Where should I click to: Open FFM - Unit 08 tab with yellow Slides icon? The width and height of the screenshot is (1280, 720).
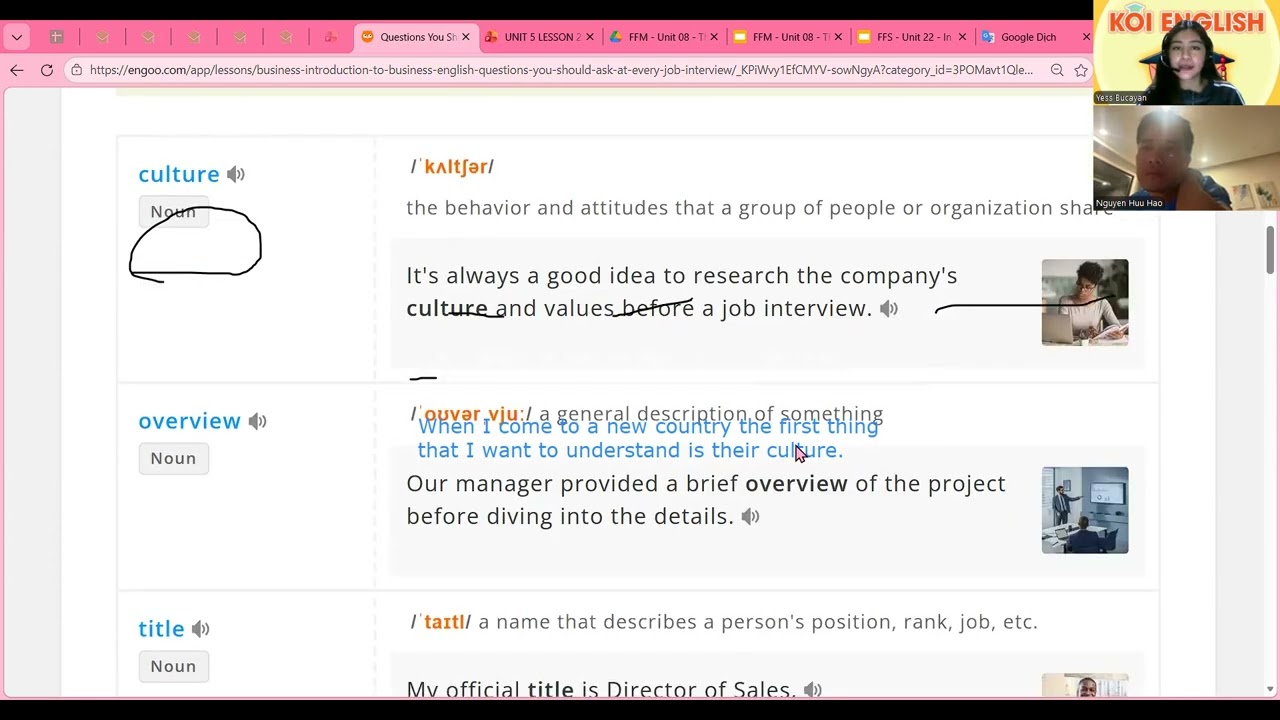coord(788,37)
